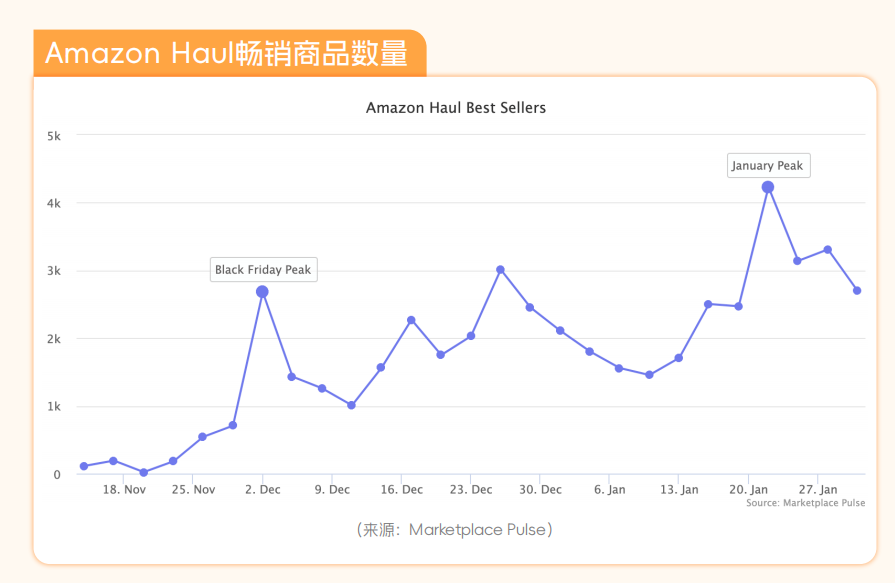Select the last data point on the line
The width and height of the screenshot is (895, 583).
pyautogui.click(x=857, y=291)
